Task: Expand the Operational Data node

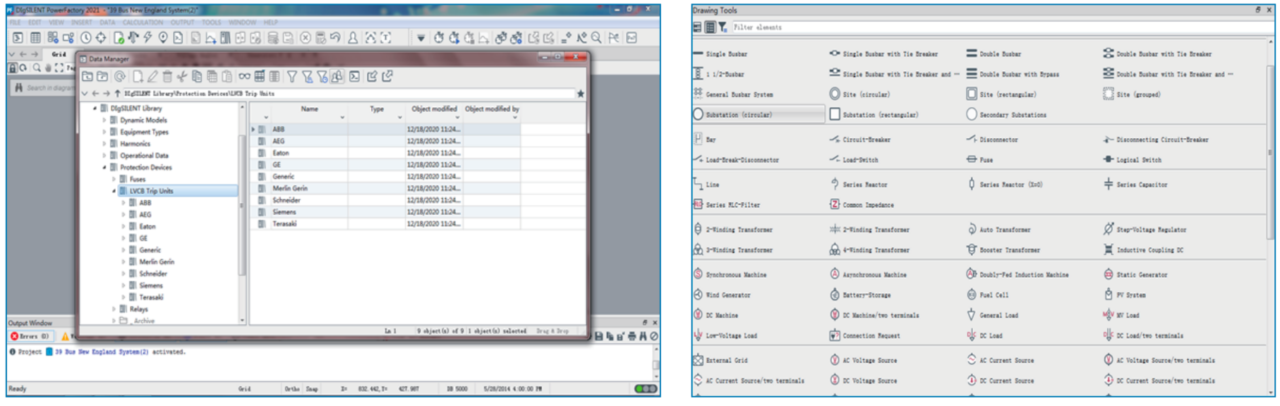Action: 103,155
